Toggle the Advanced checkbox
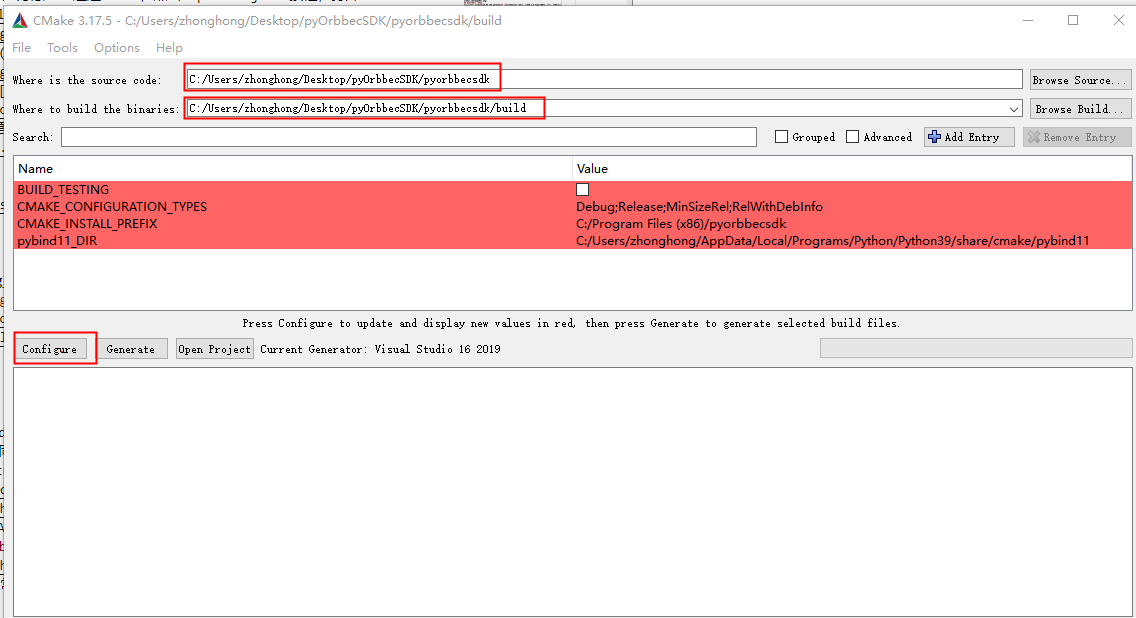Image resolution: width=1136 pixels, height=618 pixels. tap(853, 137)
